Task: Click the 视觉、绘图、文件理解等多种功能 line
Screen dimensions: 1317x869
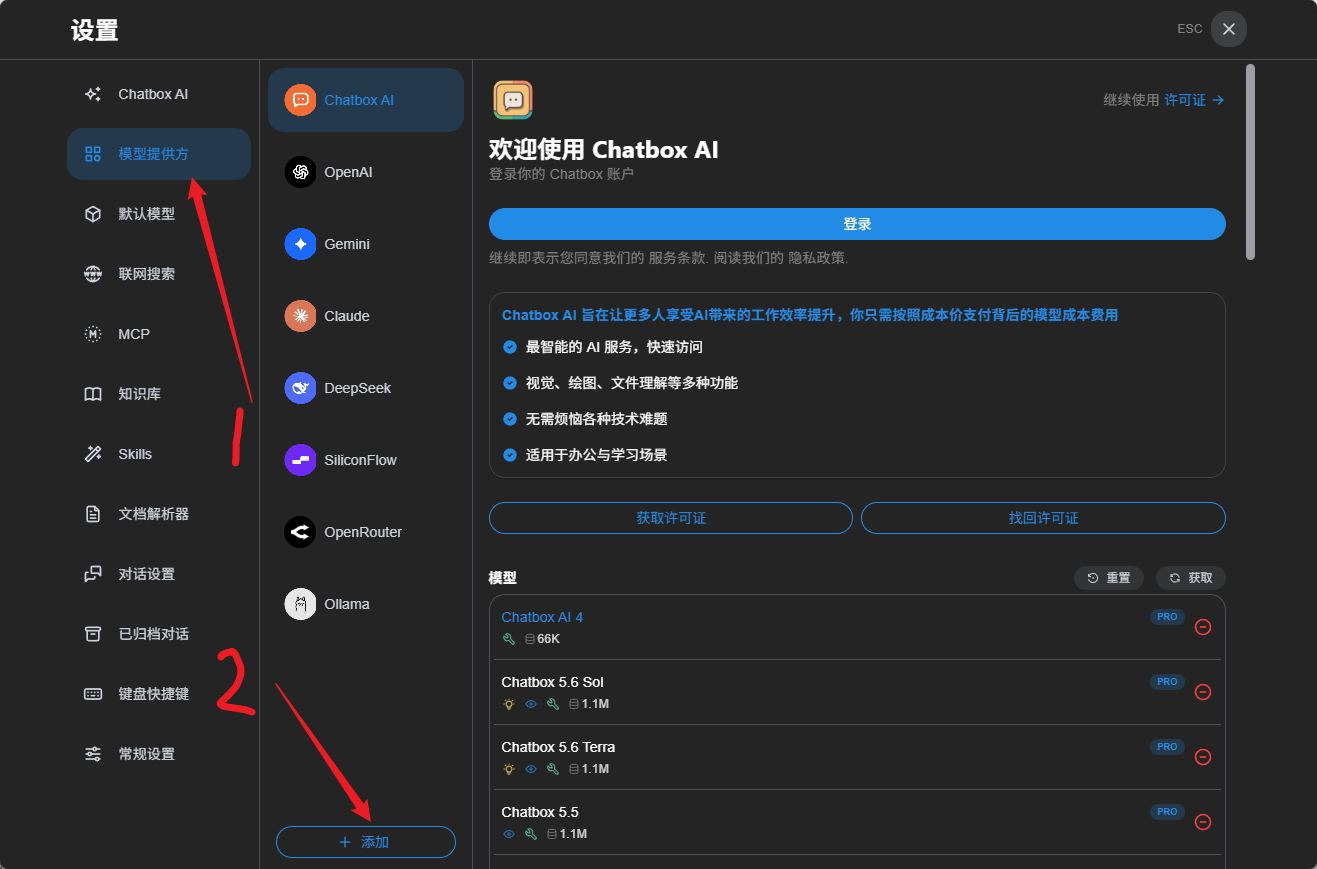Action: click(x=632, y=383)
